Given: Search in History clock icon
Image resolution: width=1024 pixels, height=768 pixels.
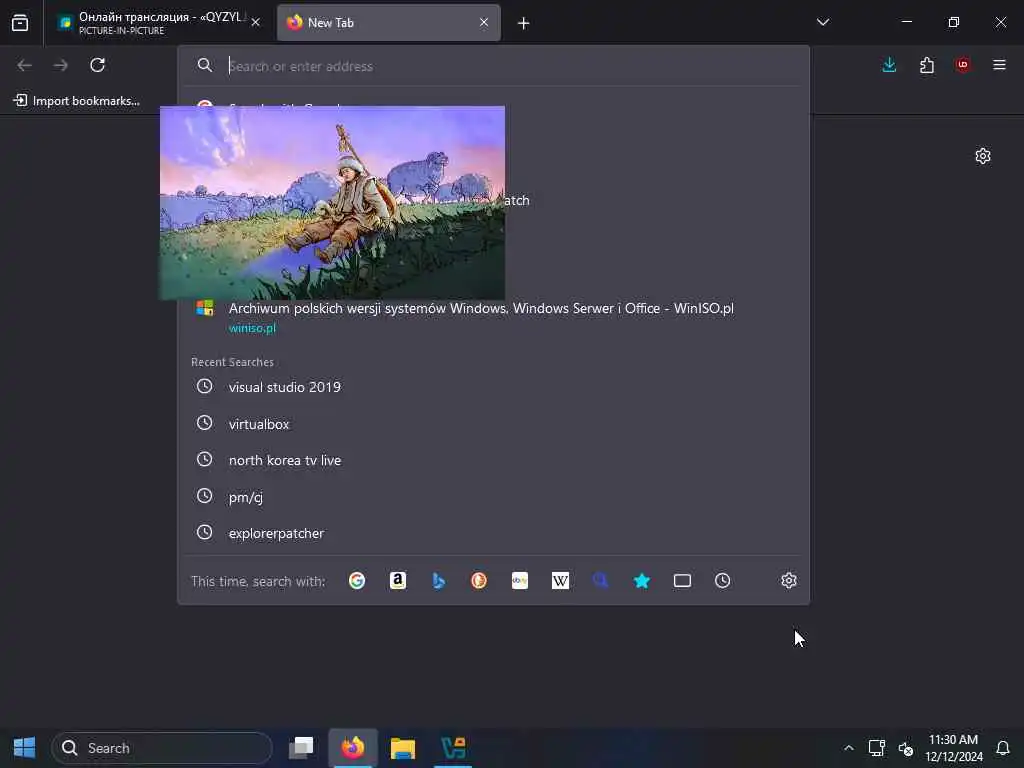Looking at the screenshot, I should pyautogui.click(x=722, y=581).
